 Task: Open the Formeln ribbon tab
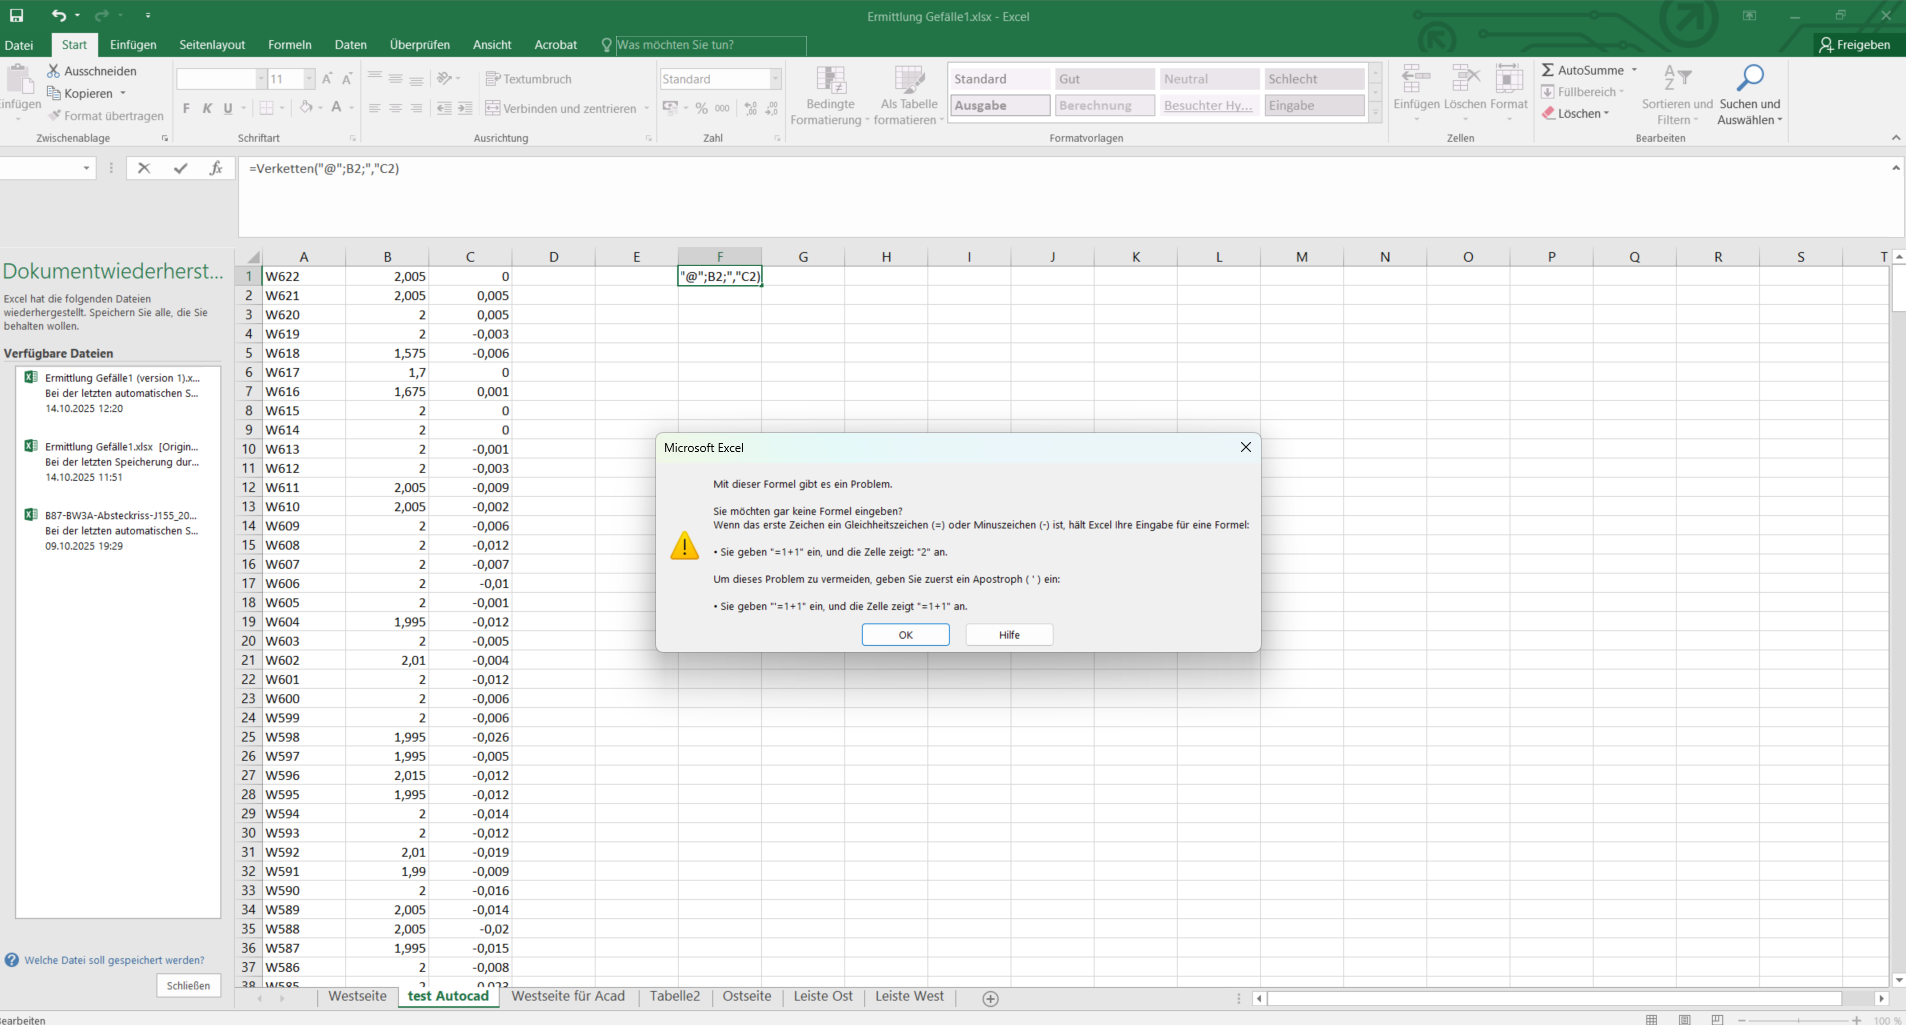tap(289, 45)
